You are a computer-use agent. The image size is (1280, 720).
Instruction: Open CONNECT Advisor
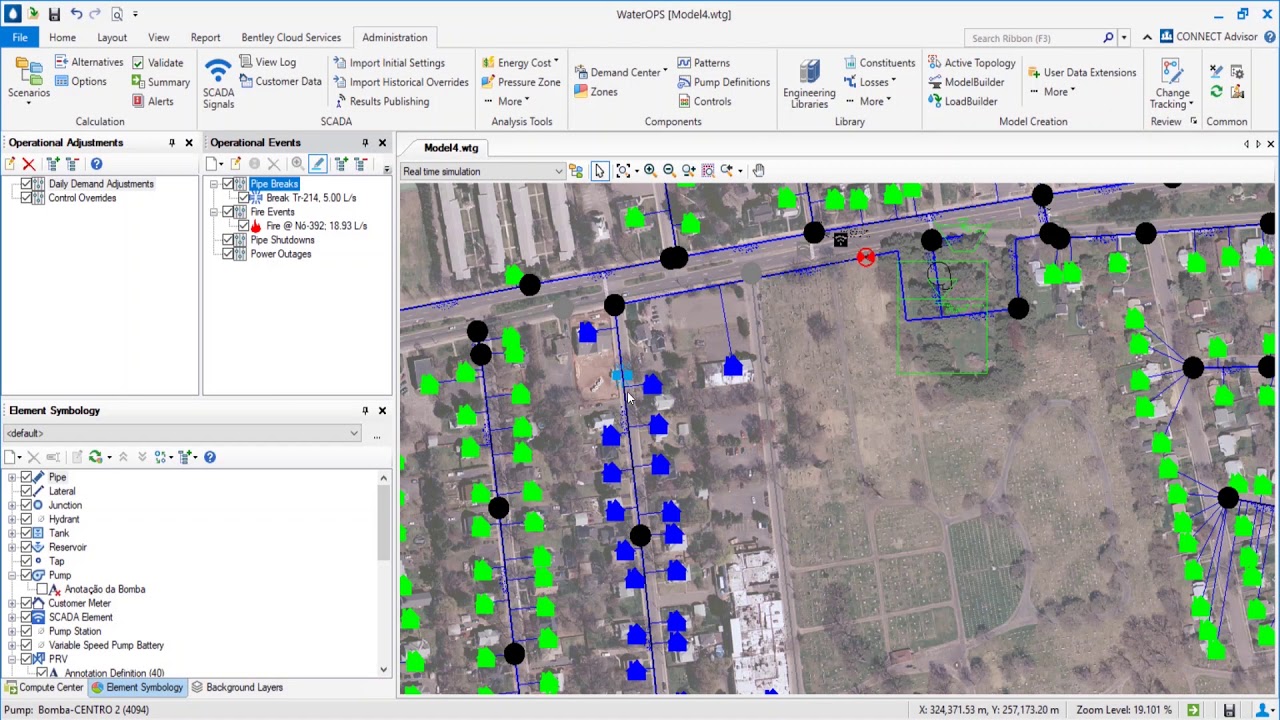(x=1208, y=37)
